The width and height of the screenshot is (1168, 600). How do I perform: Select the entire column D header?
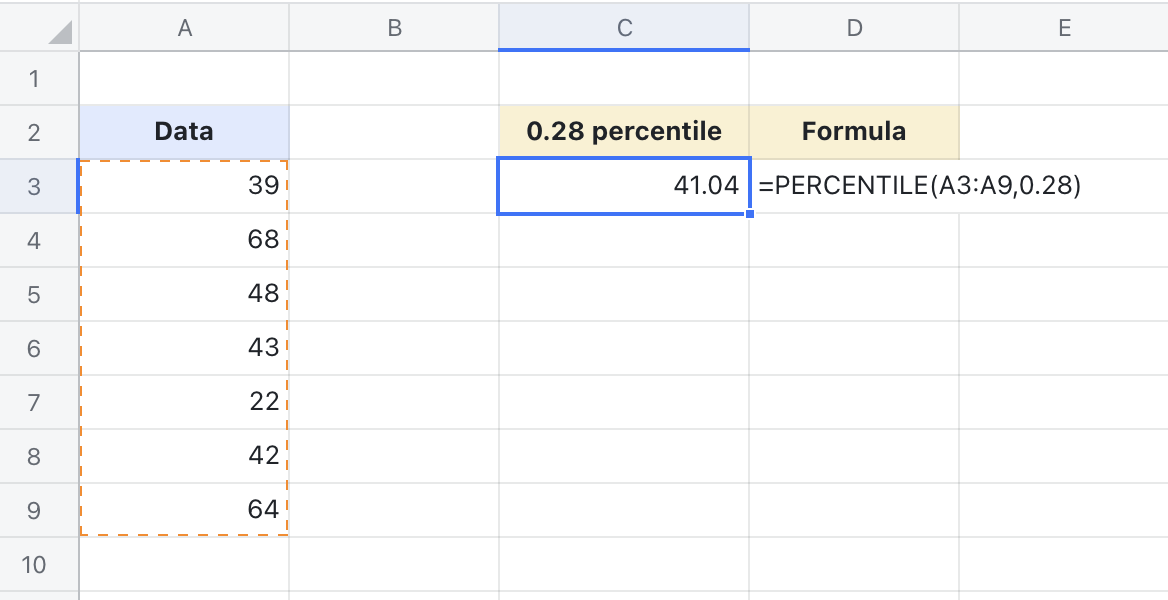(855, 27)
